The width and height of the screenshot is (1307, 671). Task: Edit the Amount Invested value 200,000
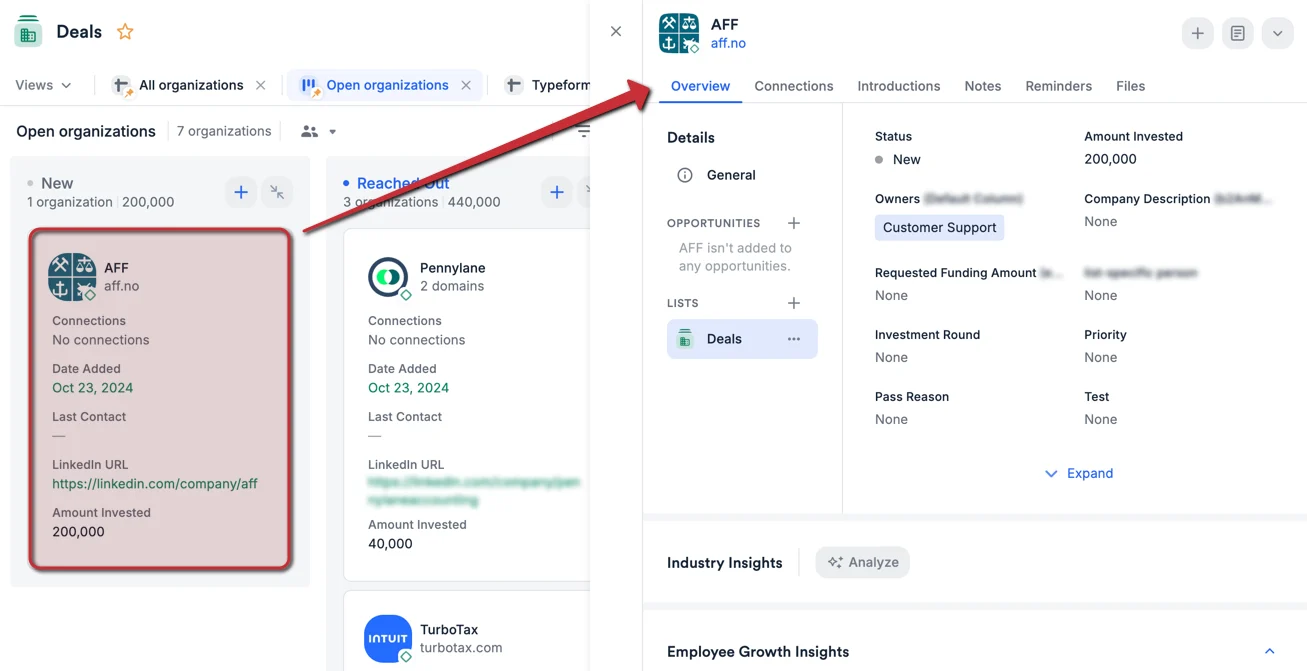[x=1110, y=159]
